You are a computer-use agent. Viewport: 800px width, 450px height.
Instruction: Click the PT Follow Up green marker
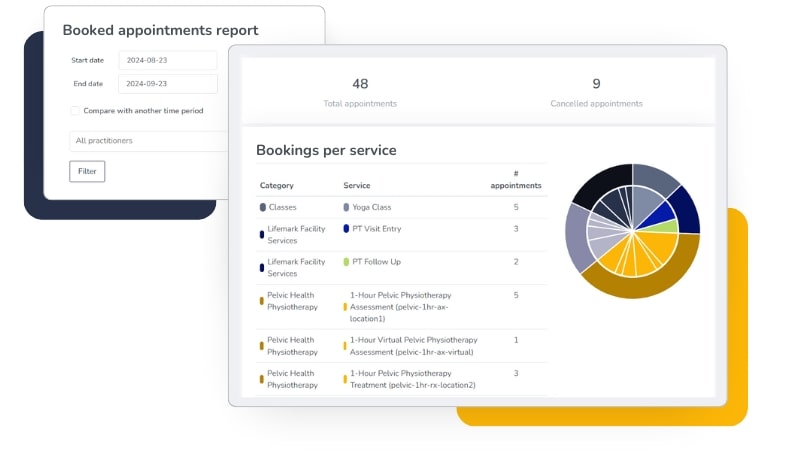346,262
